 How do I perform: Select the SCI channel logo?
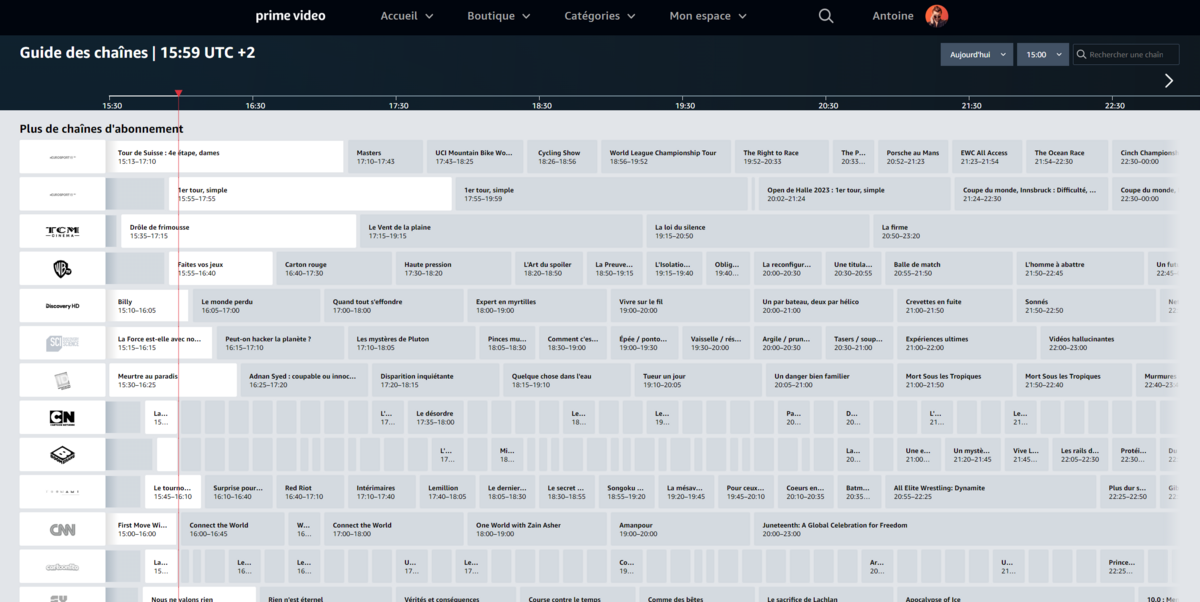click(x=62, y=342)
